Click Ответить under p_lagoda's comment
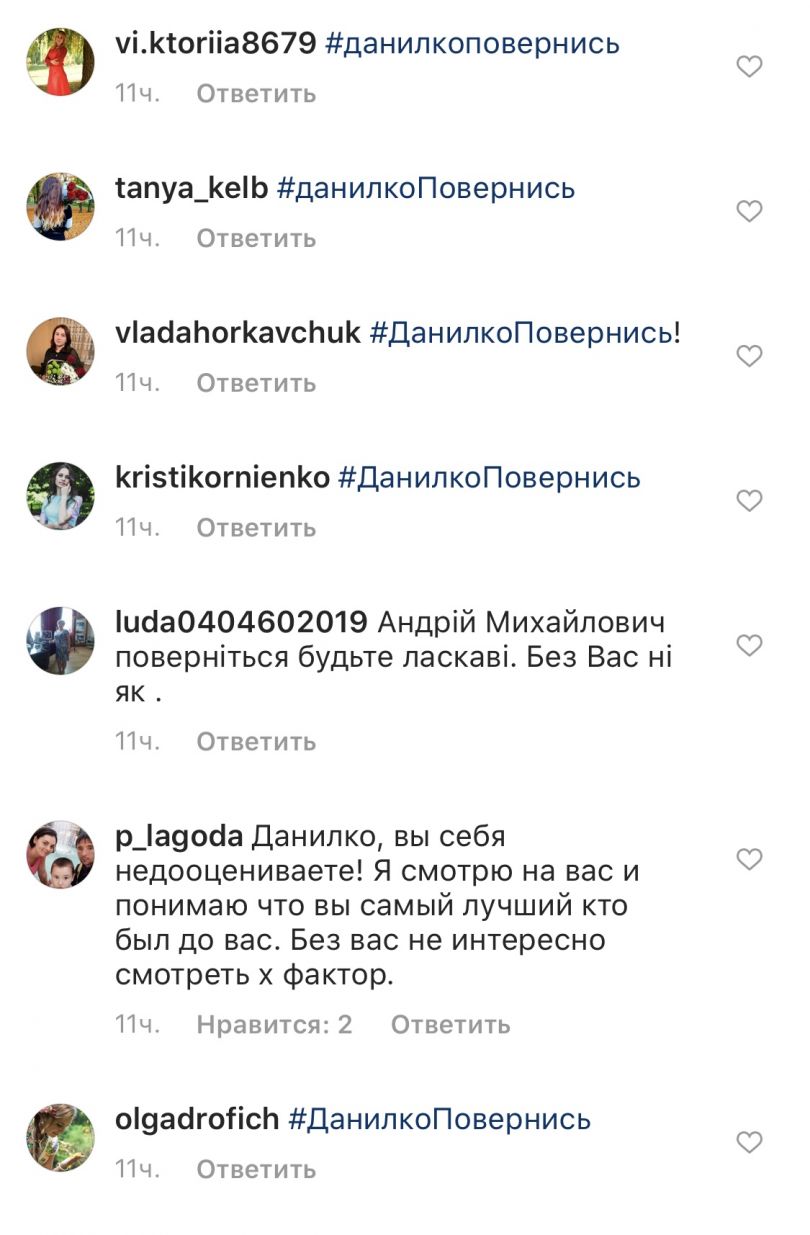Viewport: 810px width, 1235px height. tap(450, 1025)
